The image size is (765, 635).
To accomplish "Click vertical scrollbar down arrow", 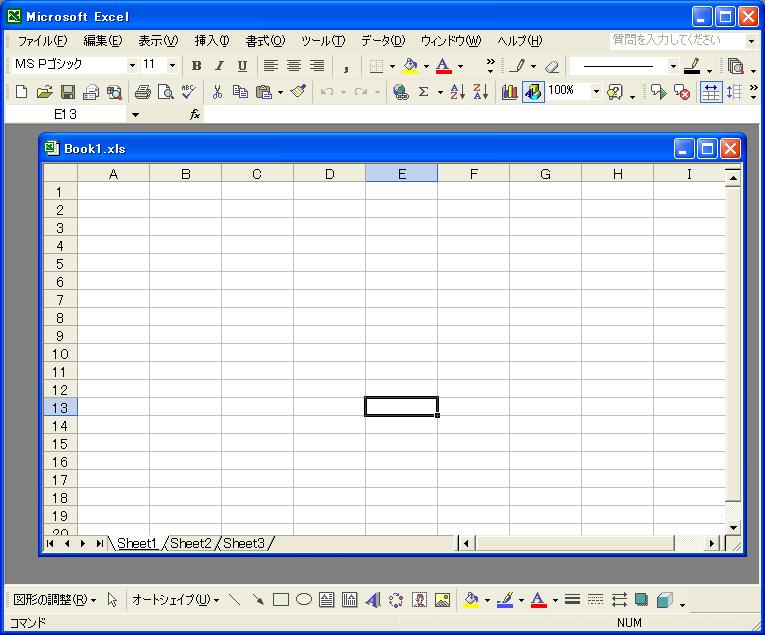I will 733,527.
